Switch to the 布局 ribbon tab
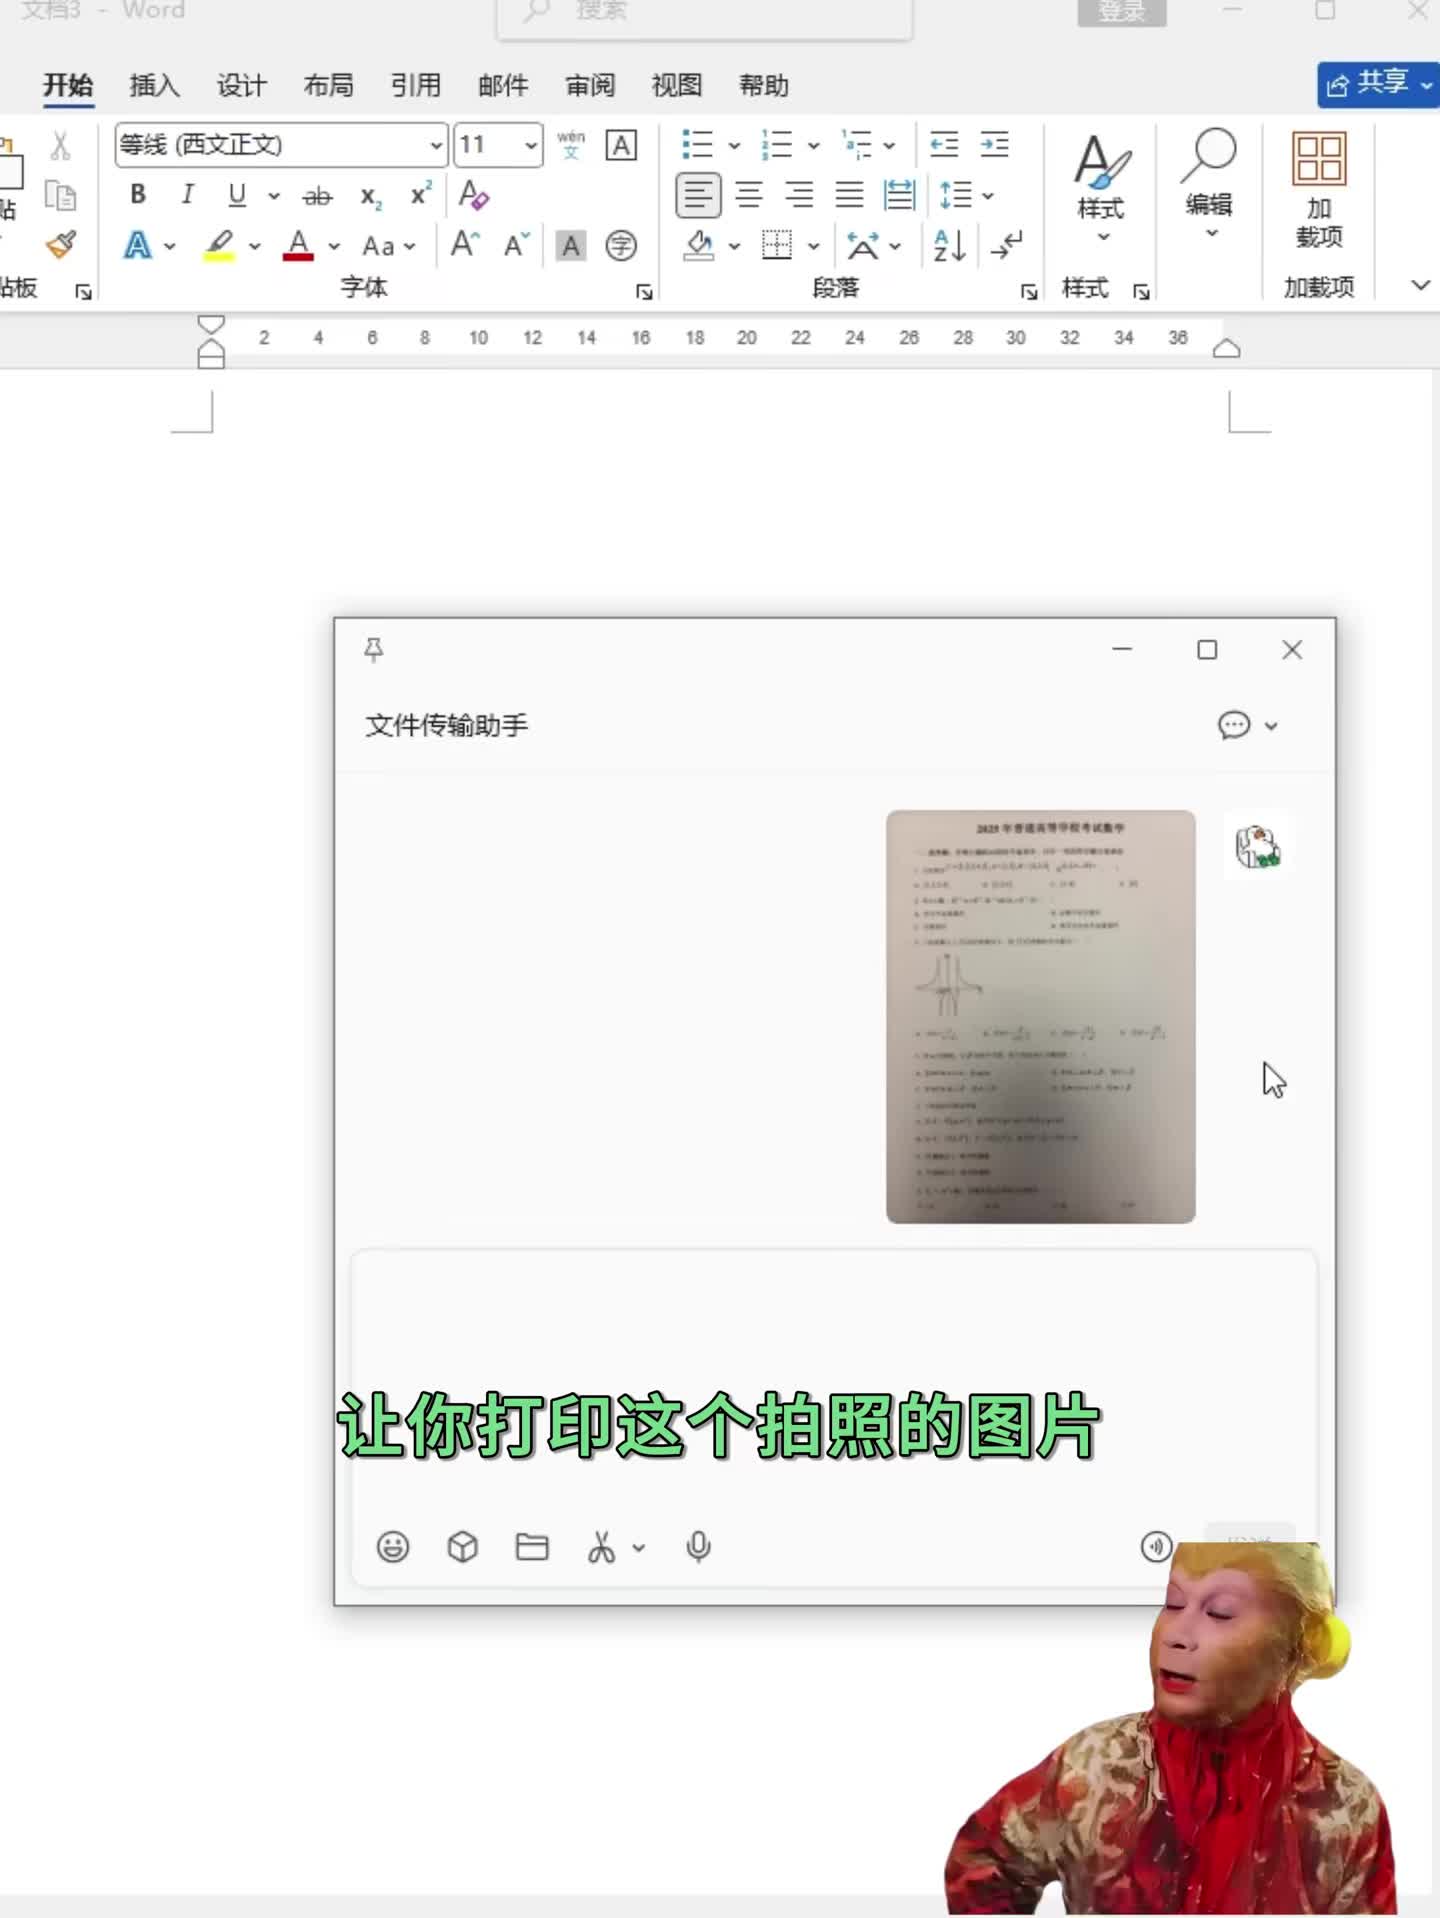 328,85
